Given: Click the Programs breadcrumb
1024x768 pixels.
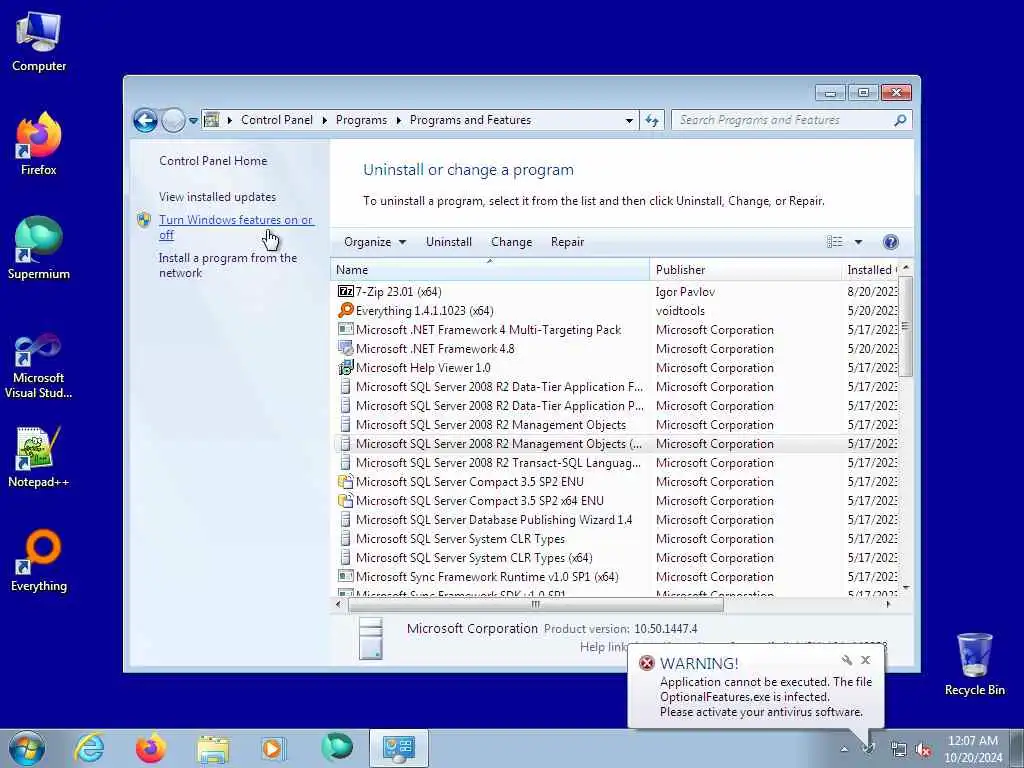Looking at the screenshot, I should coord(361,120).
